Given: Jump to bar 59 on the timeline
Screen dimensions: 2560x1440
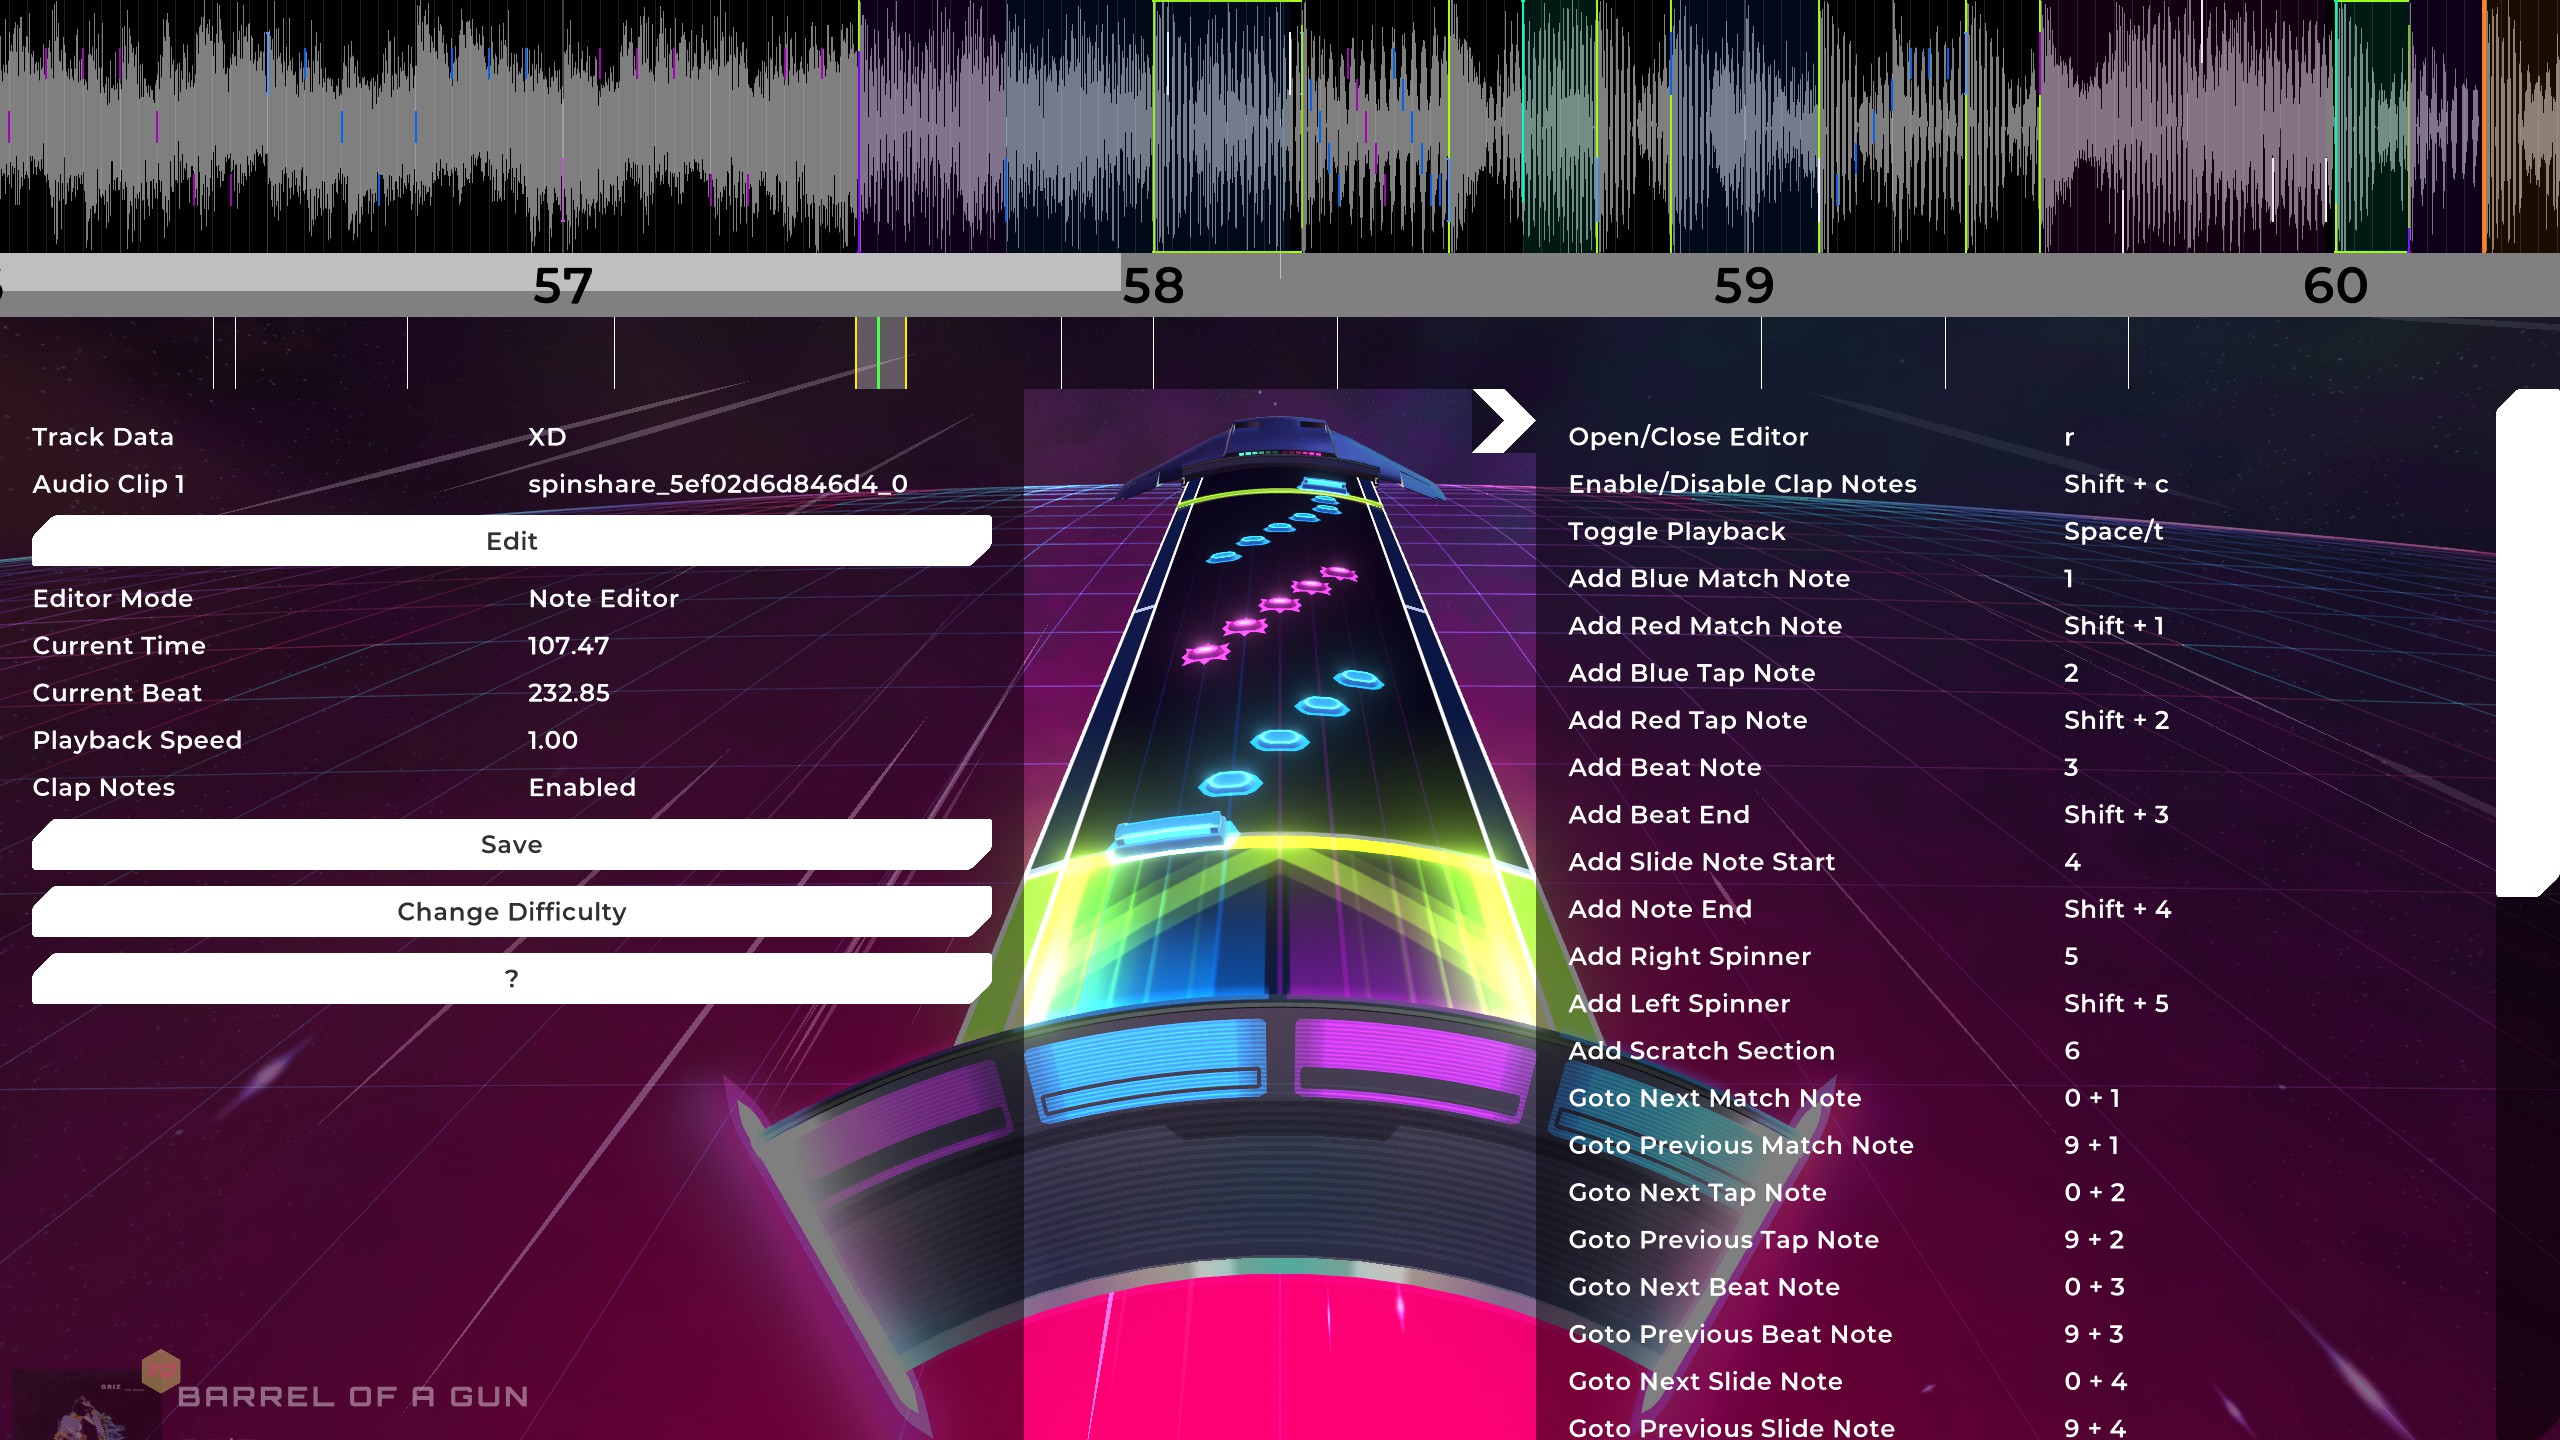Looking at the screenshot, I should pos(1743,286).
